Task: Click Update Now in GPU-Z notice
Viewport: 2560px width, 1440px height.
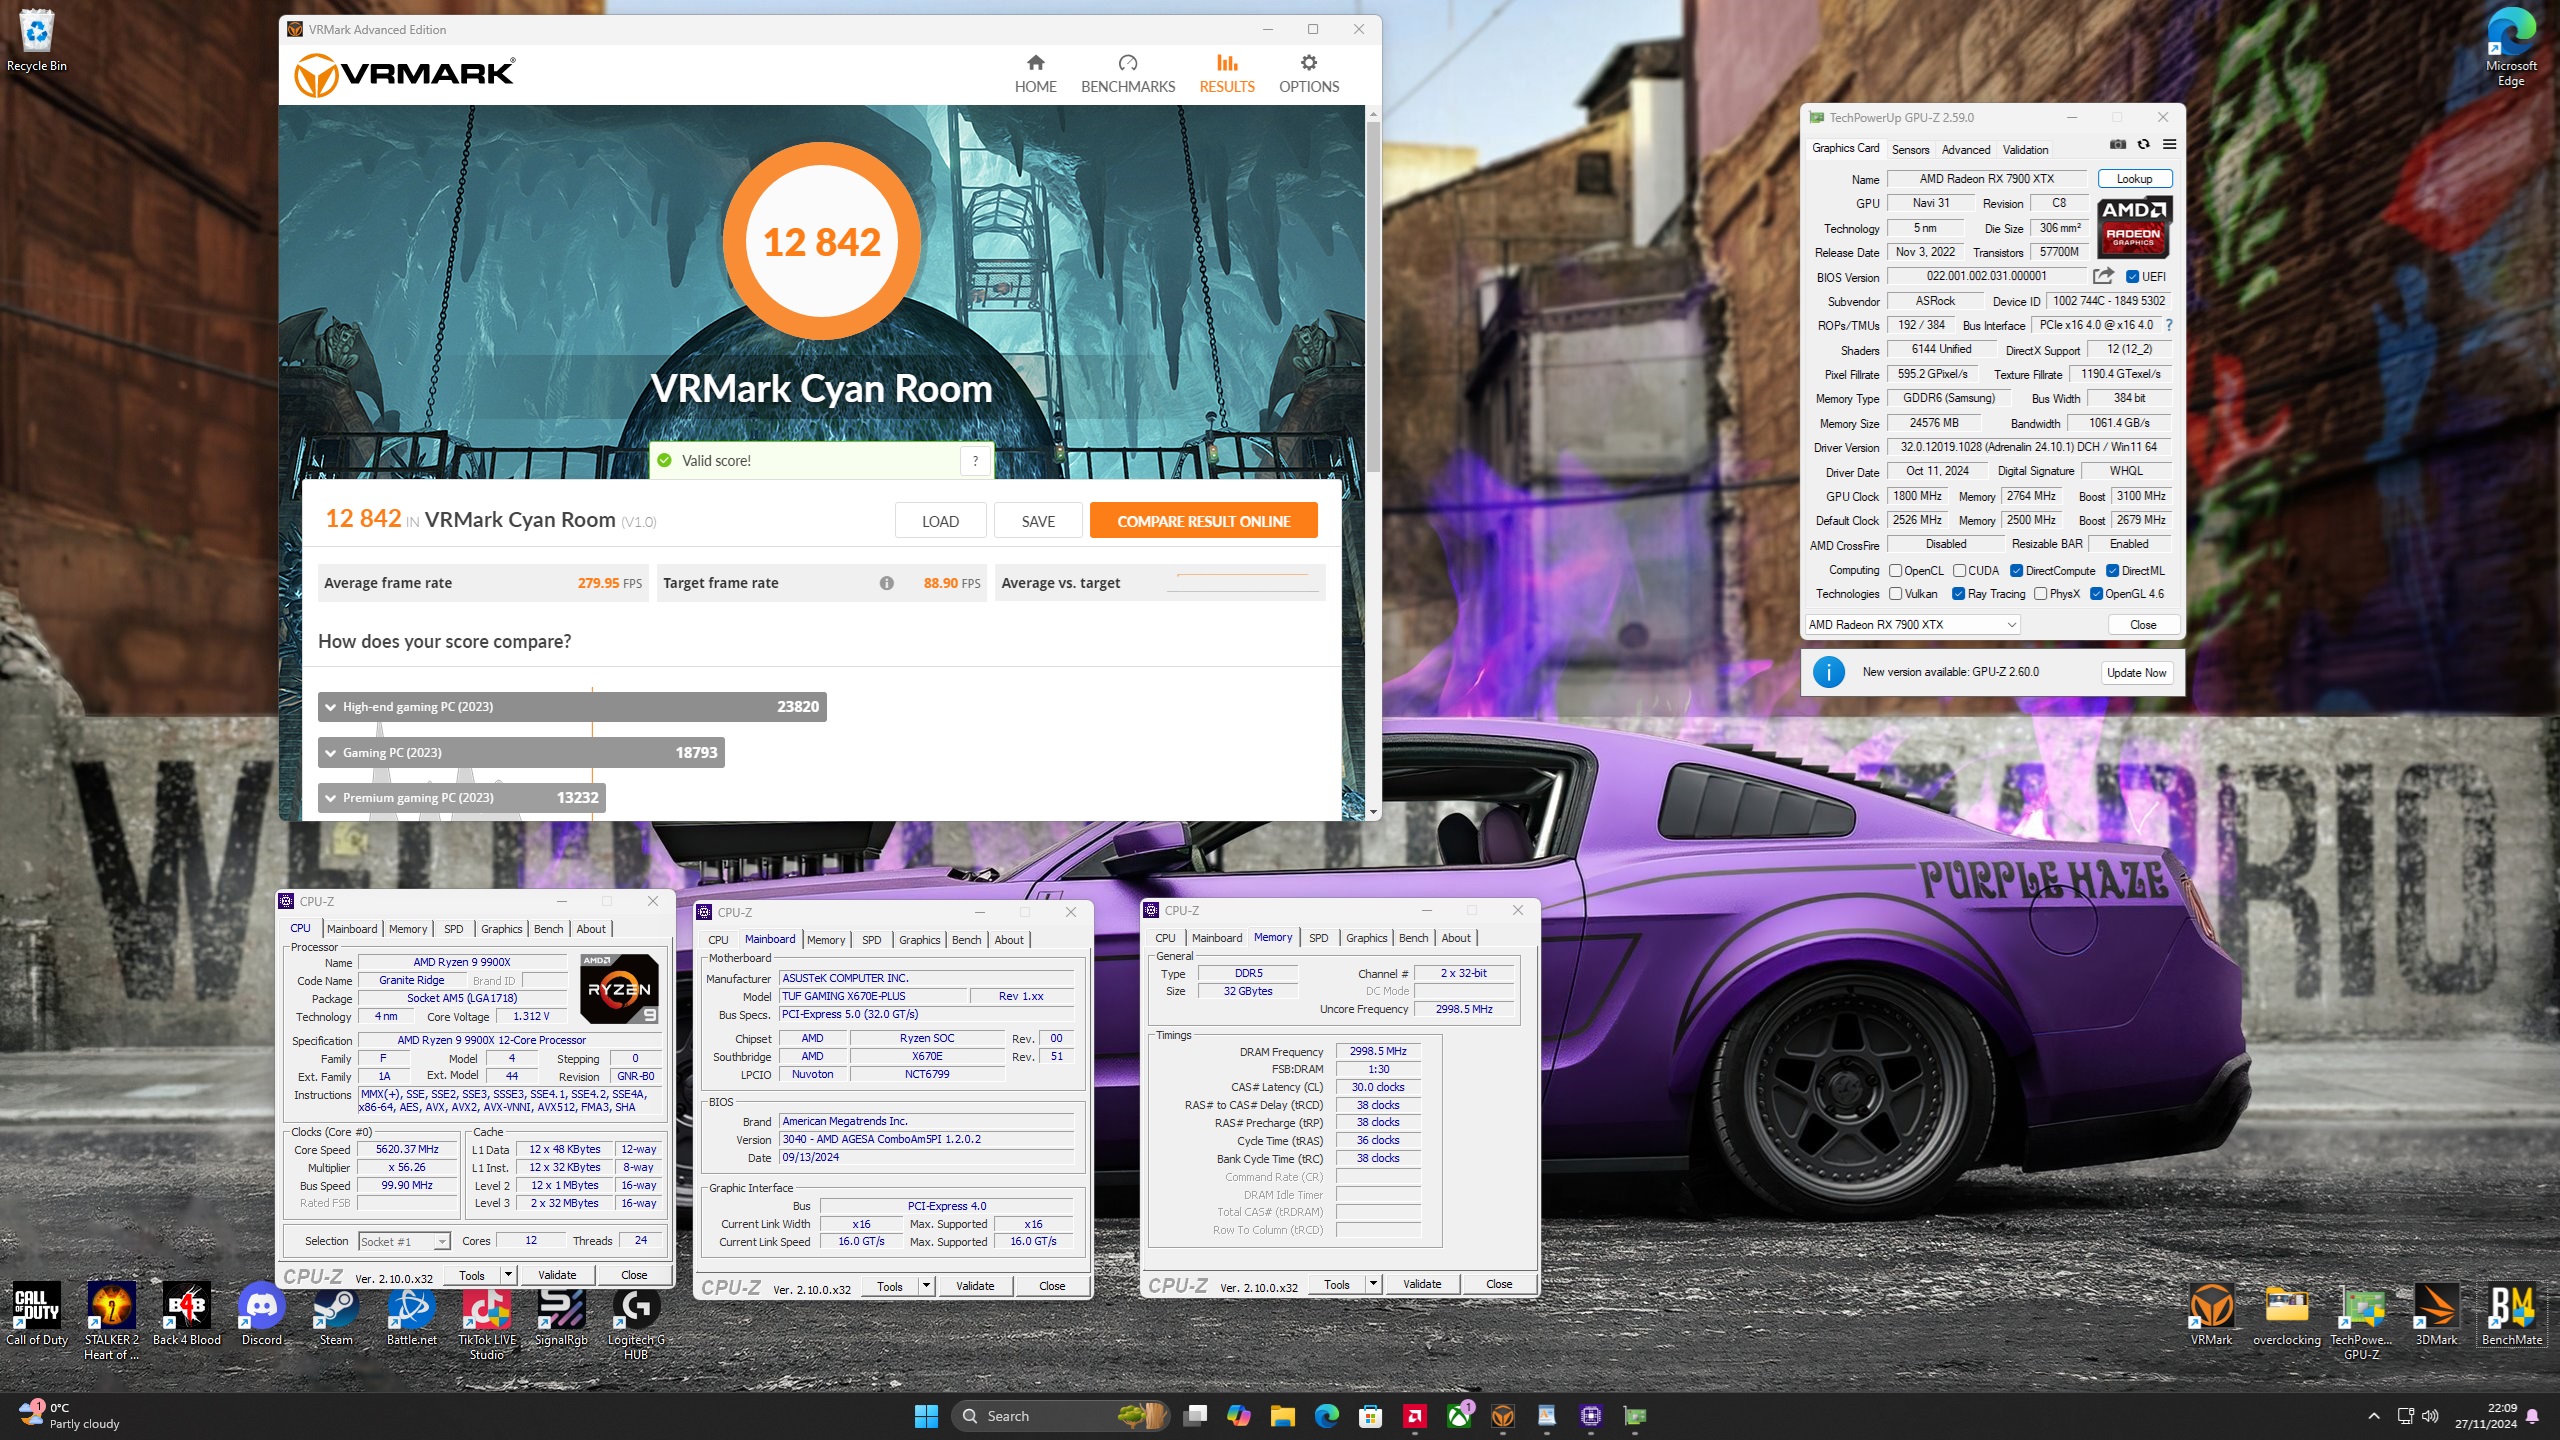Action: [x=2136, y=673]
